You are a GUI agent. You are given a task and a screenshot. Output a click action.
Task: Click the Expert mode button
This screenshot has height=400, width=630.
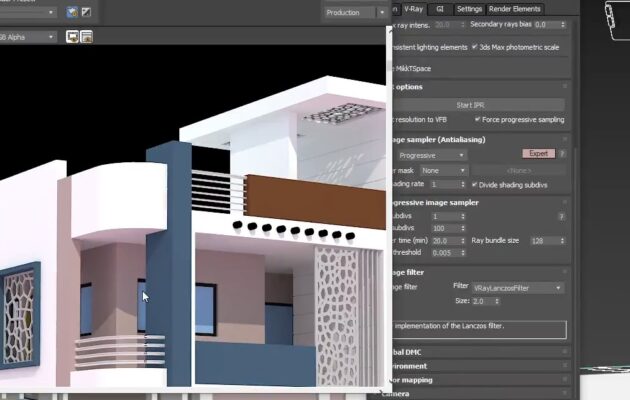[538, 154]
